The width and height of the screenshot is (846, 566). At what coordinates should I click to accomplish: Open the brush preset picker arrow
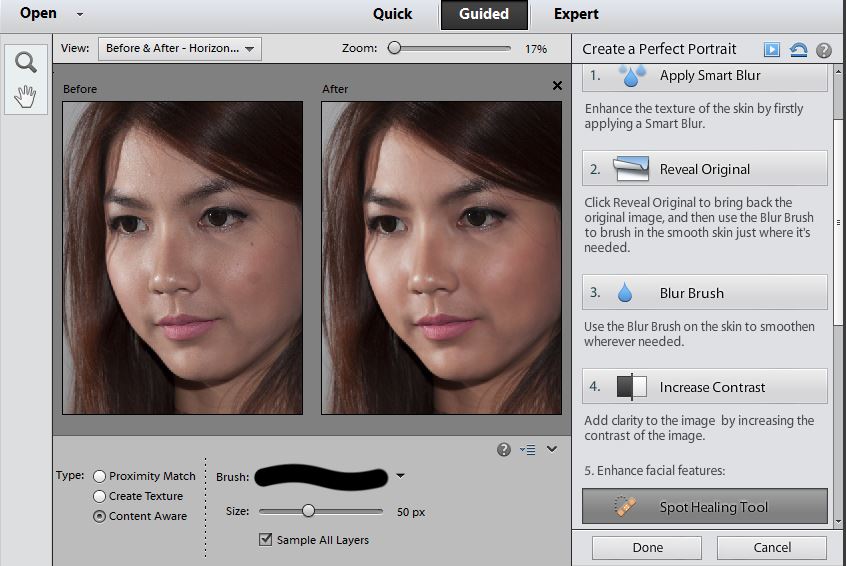click(400, 476)
